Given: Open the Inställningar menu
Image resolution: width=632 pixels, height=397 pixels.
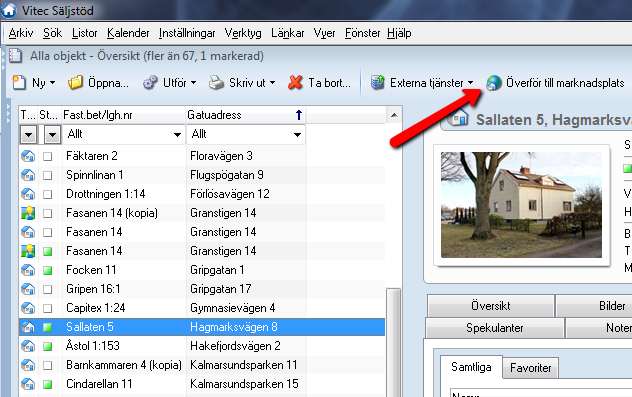Looking at the screenshot, I should pyautogui.click(x=187, y=33).
